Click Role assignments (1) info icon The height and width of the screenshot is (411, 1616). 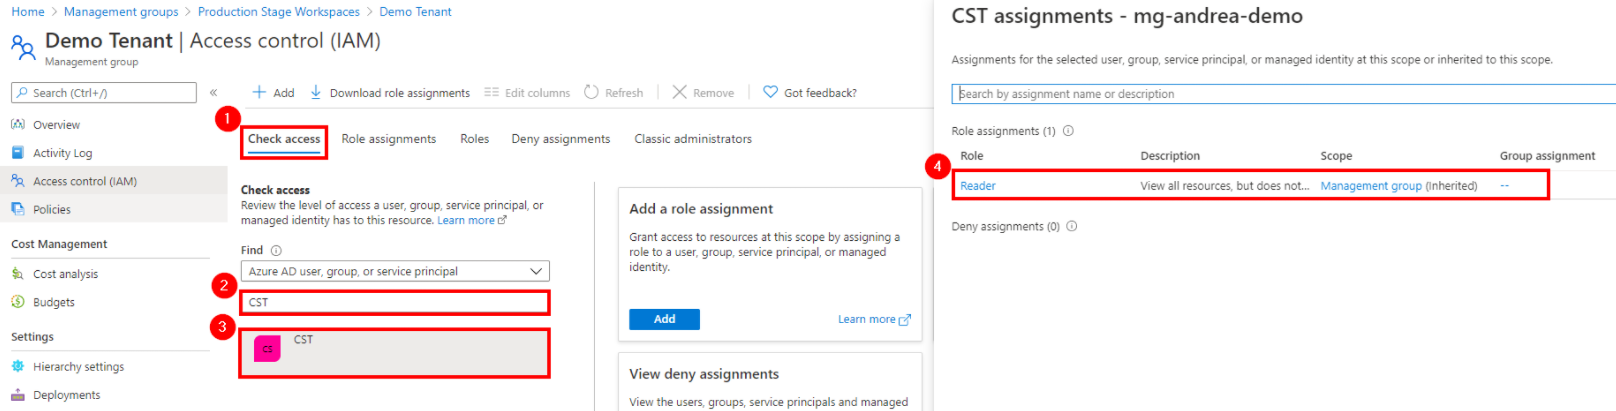pyautogui.click(x=1068, y=131)
